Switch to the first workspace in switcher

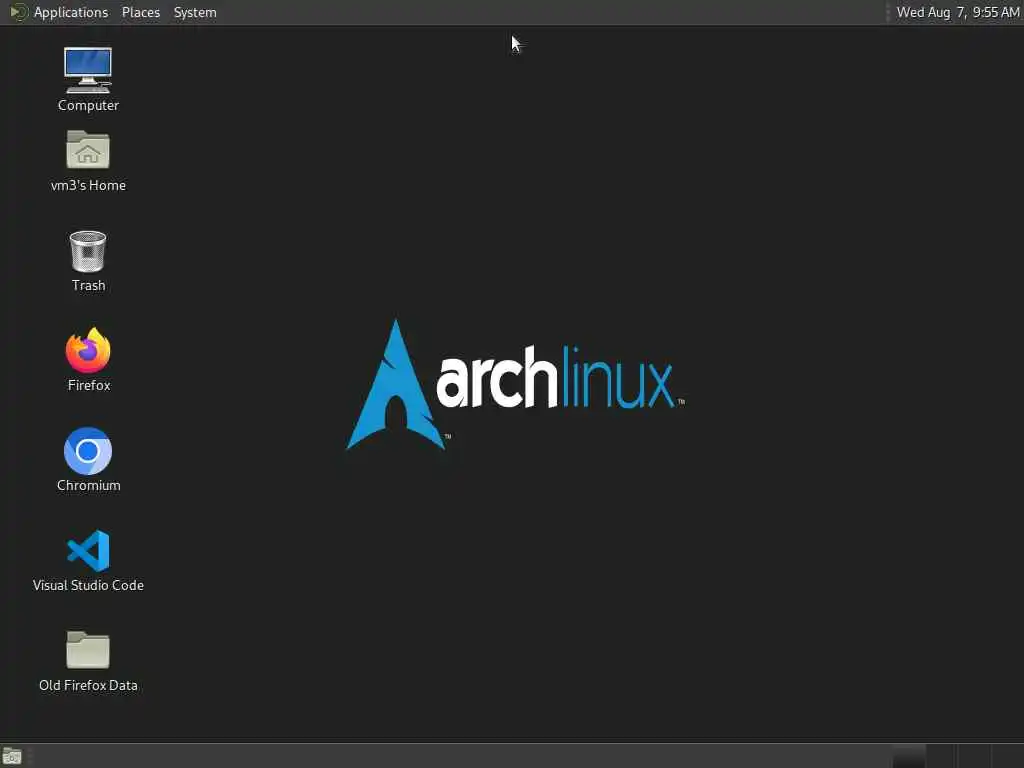pos(909,756)
